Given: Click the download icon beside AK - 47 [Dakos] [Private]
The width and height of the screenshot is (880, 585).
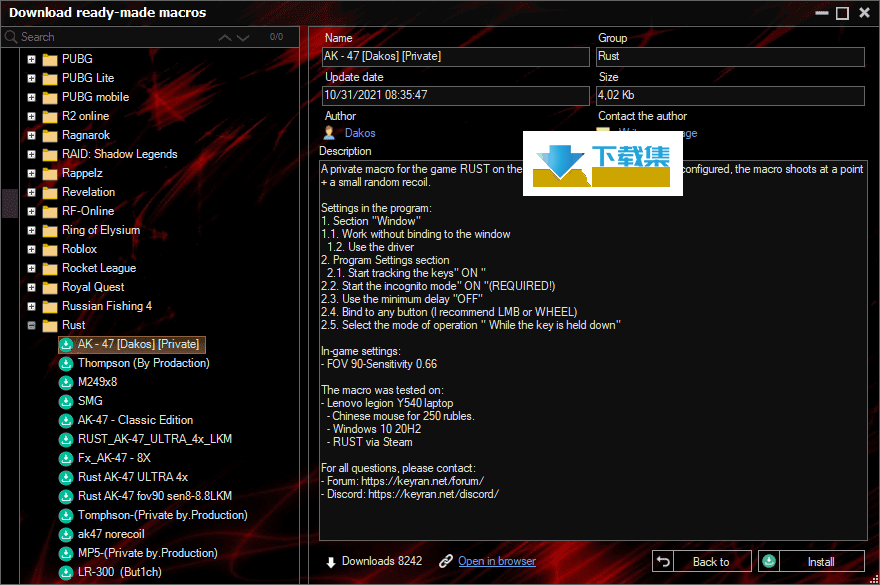Looking at the screenshot, I should coord(66,344).
